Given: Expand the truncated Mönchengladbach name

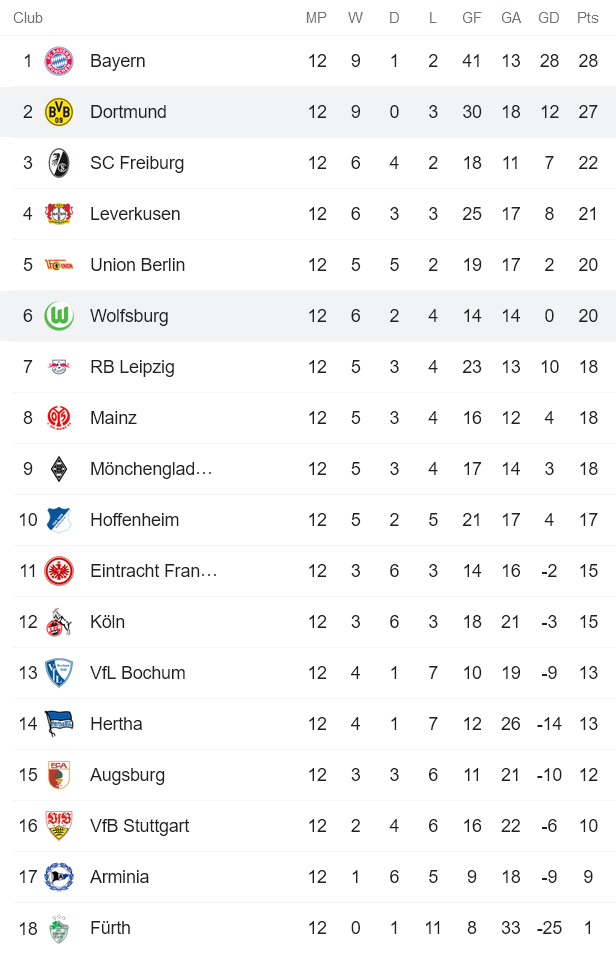Looking at the screenshot, I should point(154,468).
